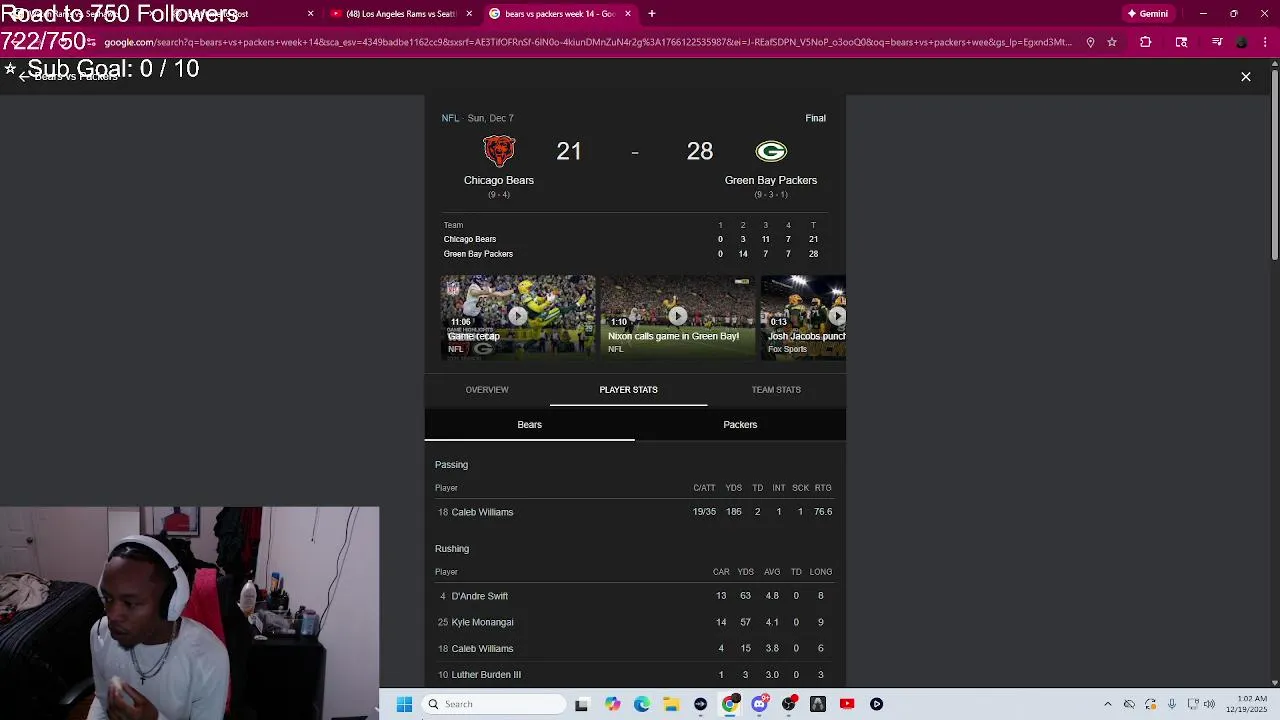
Task: Close the bears vs packers week 14 tab
Action: 628,14
